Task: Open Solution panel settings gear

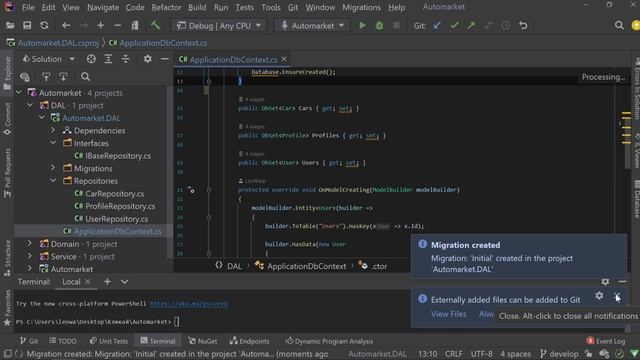Action: click(x=147, y=59)
